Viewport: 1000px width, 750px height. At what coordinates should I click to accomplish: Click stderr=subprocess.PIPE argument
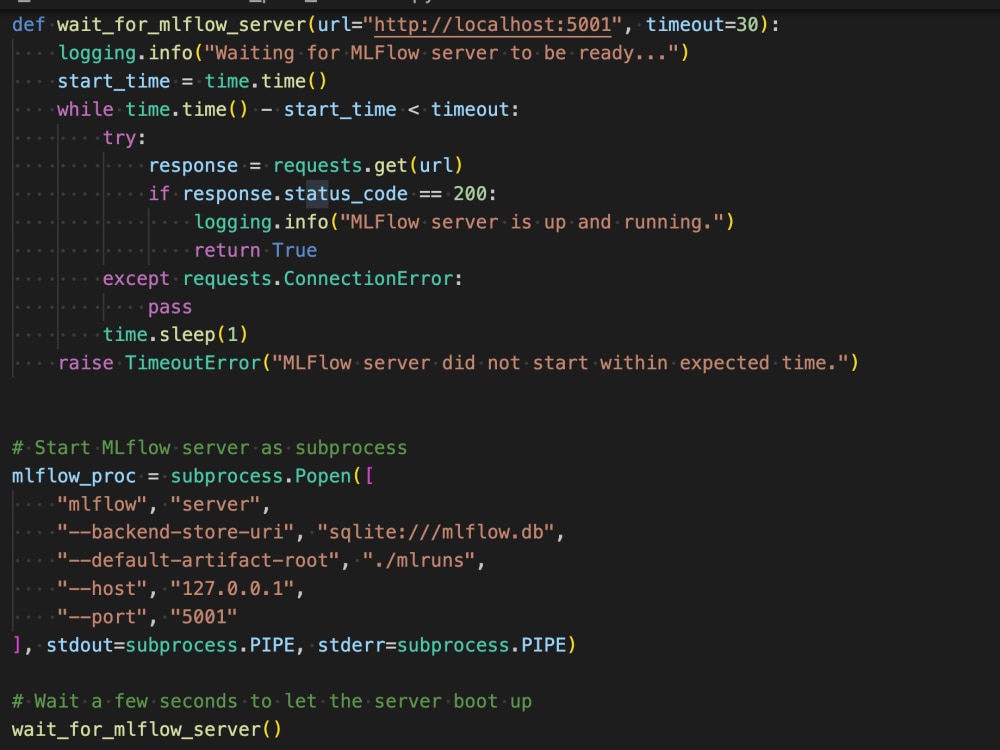point(442,645)
